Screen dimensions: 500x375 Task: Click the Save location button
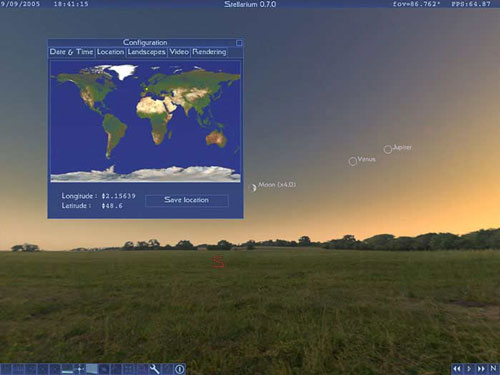(187, 200)
